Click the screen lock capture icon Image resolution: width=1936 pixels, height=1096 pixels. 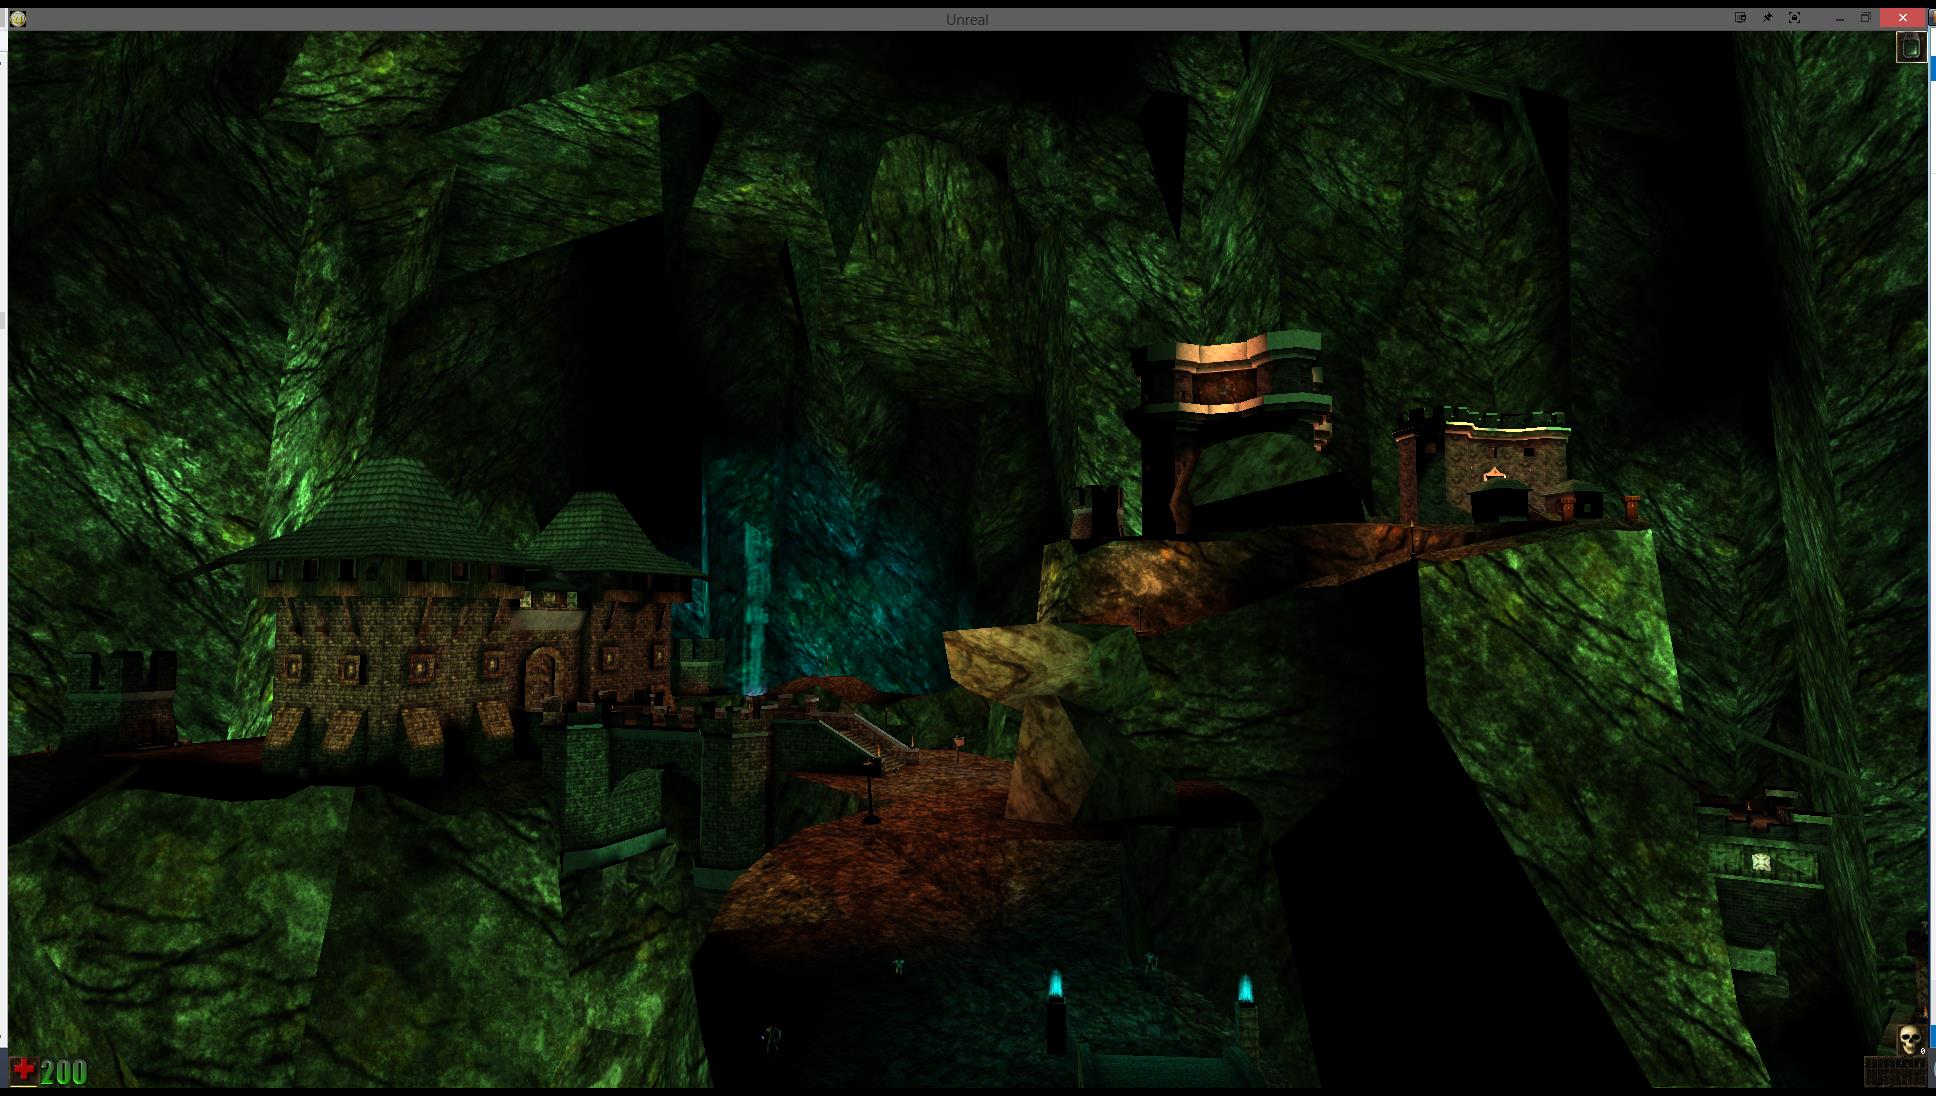pyautogui.click(x=1794, y=18)
